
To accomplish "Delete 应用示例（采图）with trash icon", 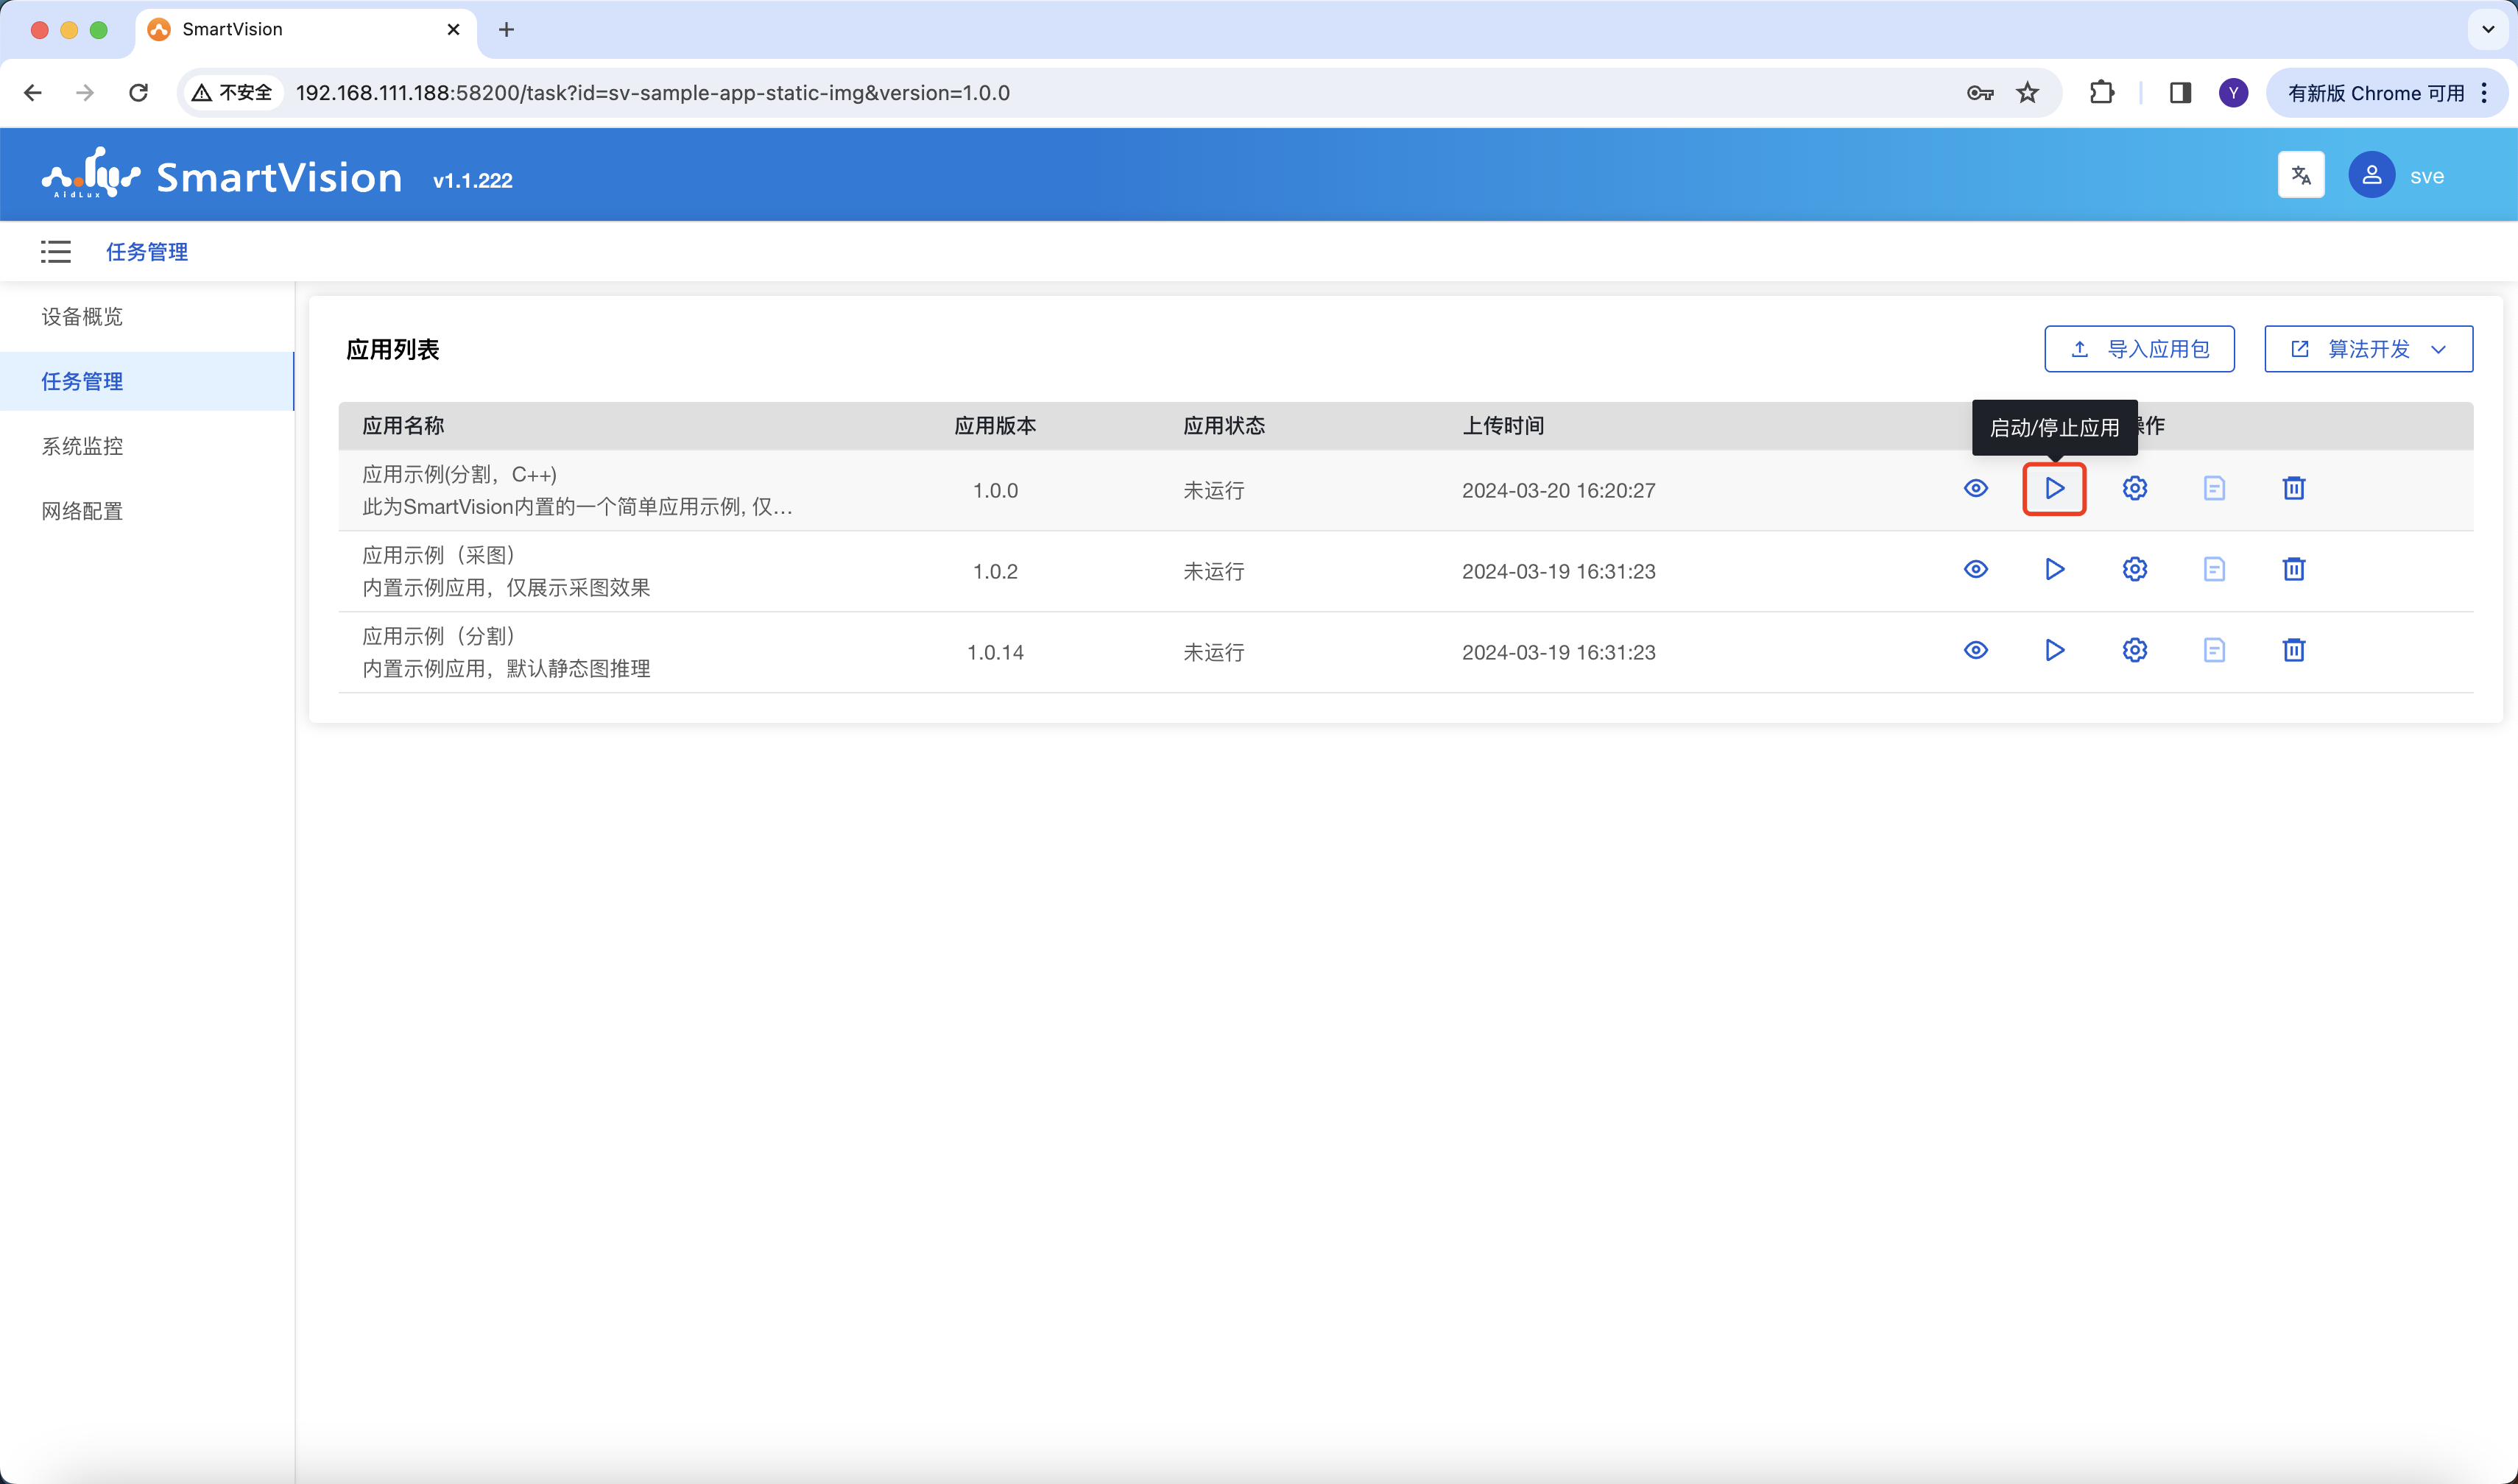I will 2294,570.
